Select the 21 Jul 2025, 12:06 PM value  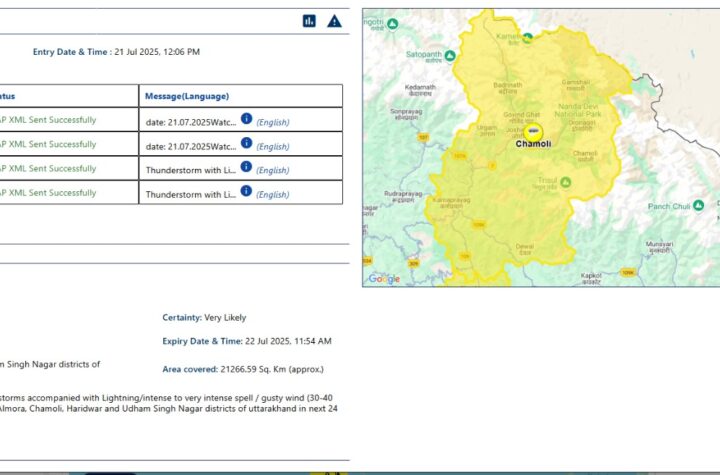[157, 52]
